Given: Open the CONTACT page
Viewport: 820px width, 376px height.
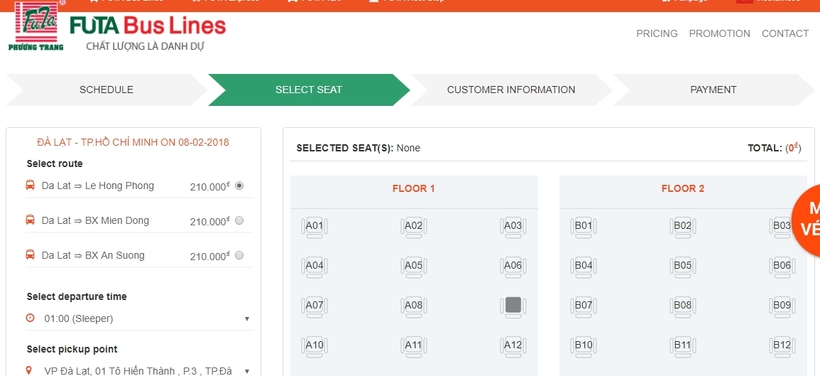Looking at the screenshot, I should [785, 33].
